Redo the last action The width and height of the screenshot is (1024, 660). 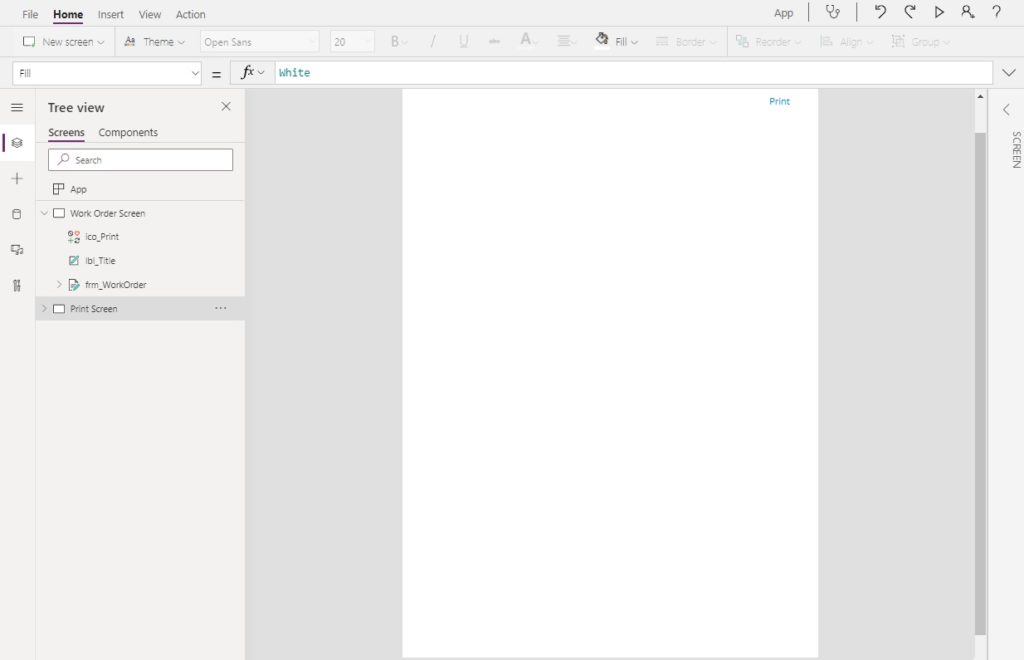pyautogui.click(x=910, y=12)
